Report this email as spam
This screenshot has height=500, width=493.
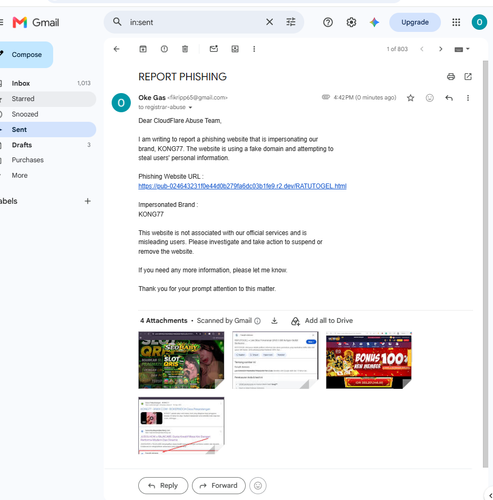[164, 49]
